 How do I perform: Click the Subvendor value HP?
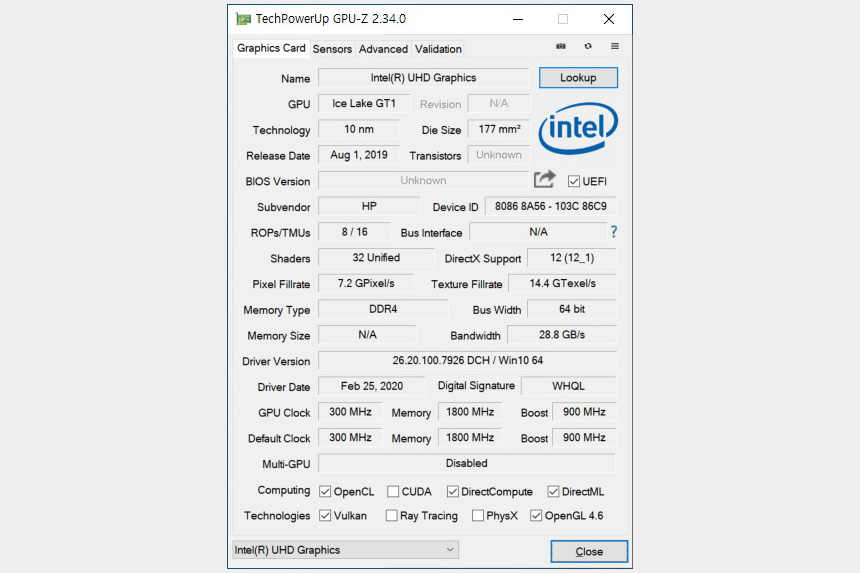coord(369,207)
